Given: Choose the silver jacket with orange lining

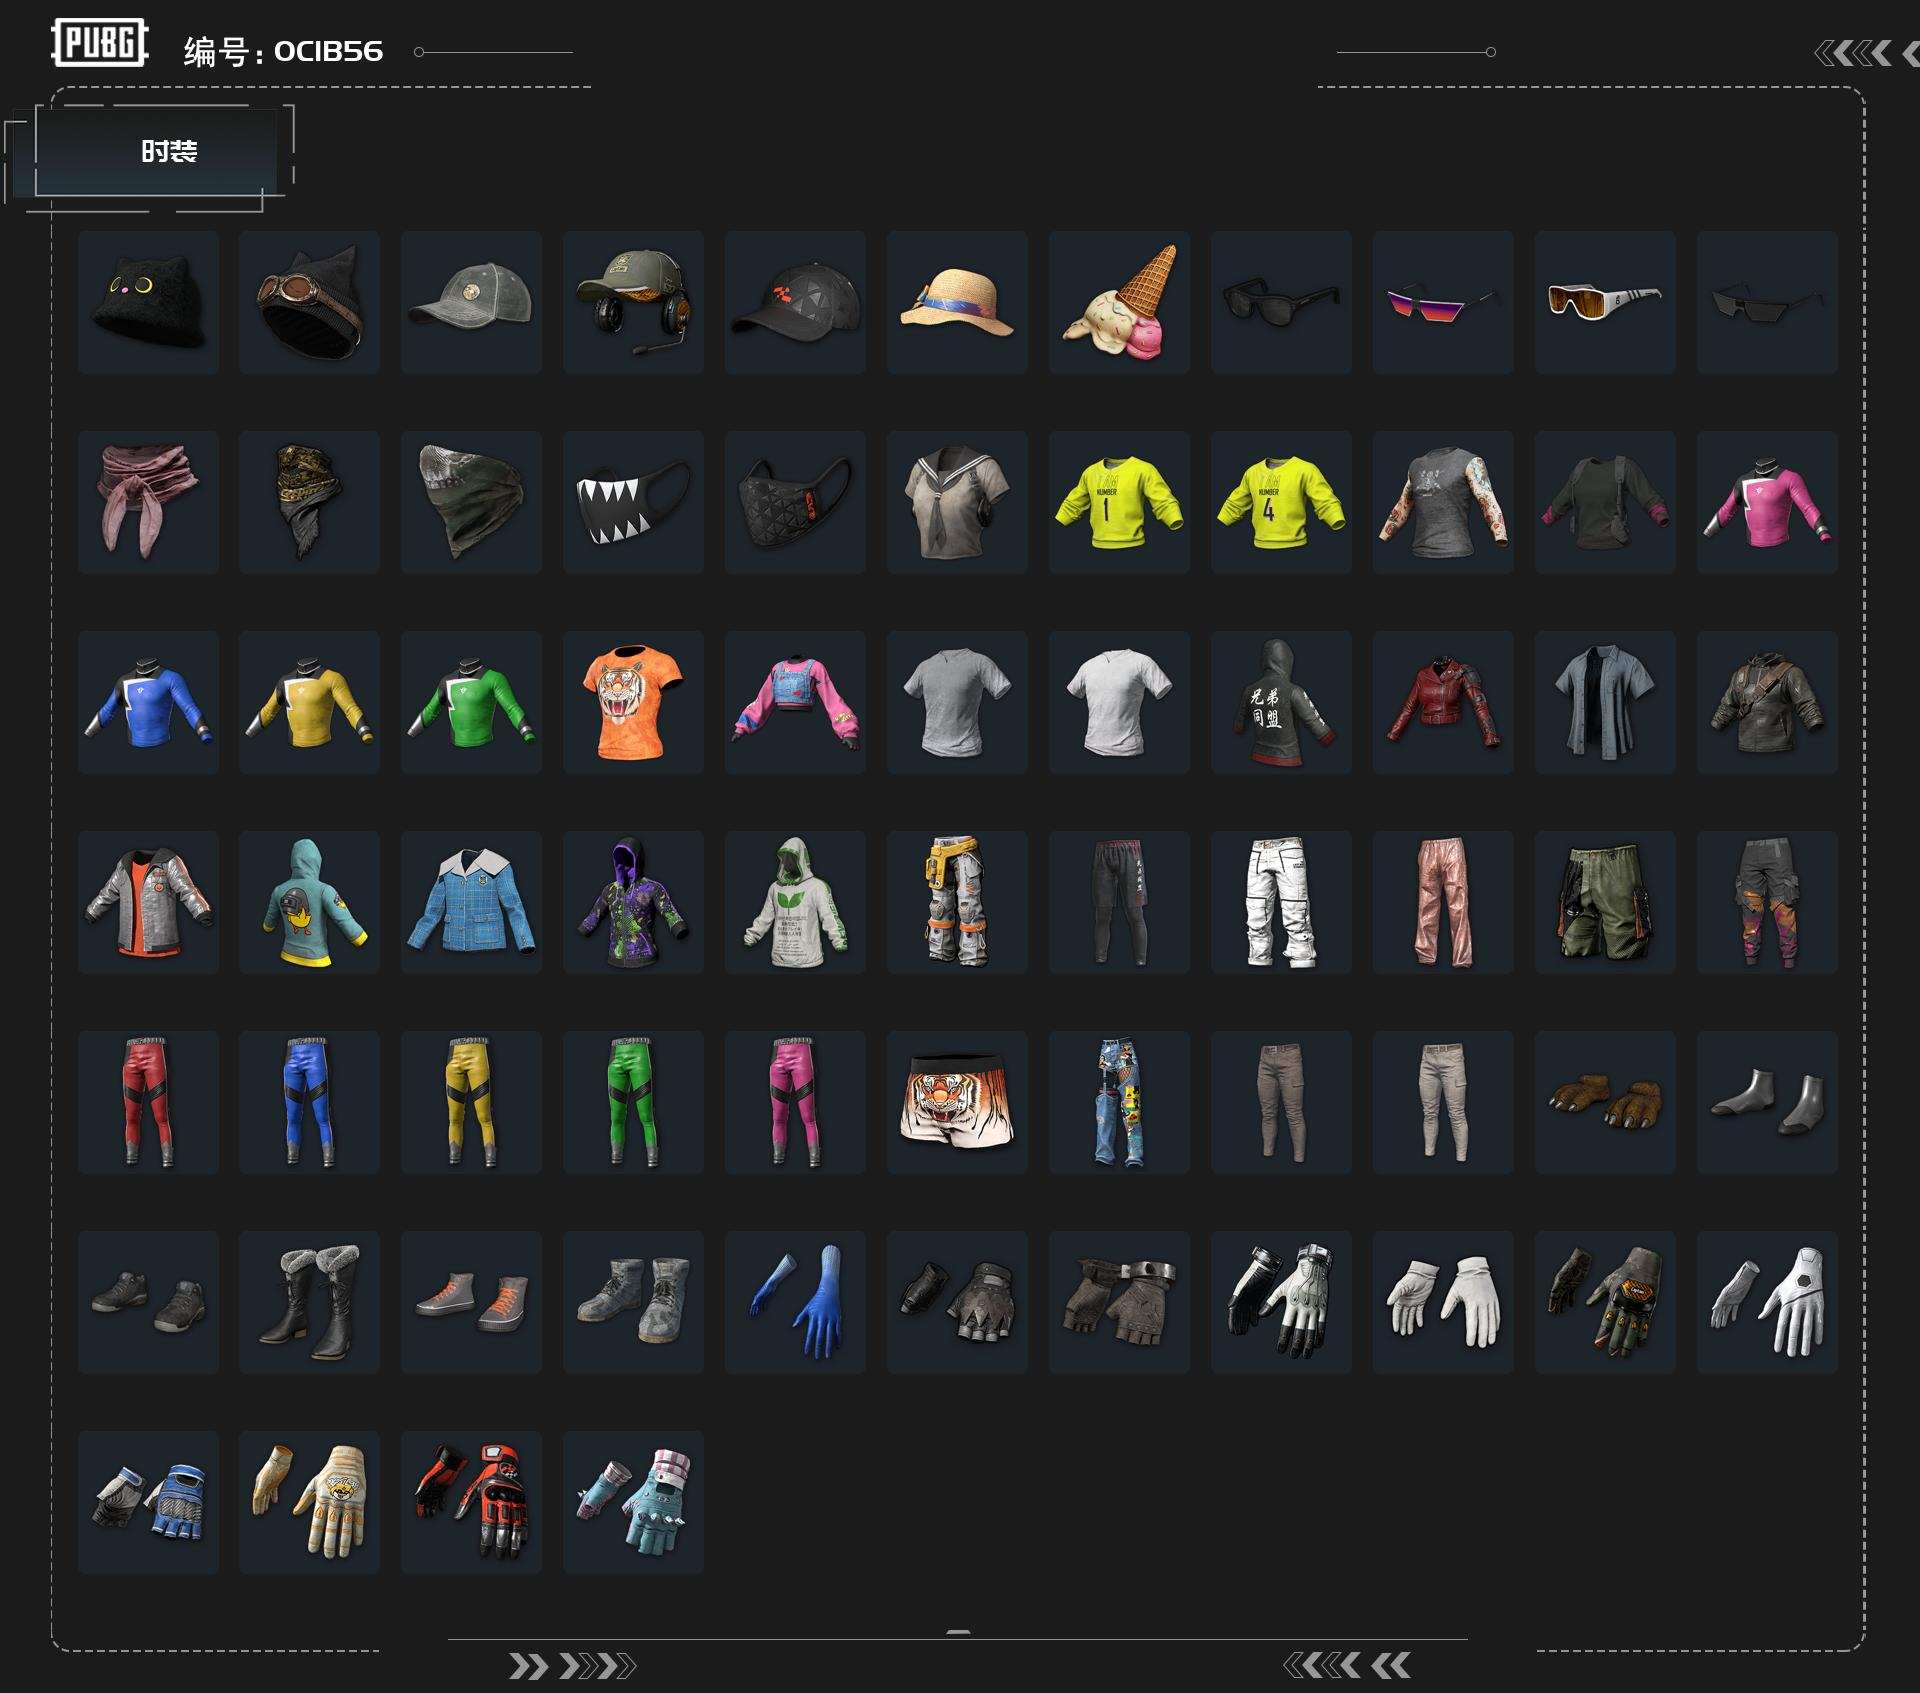Looking at the screenshot, I should pos(148,902).
